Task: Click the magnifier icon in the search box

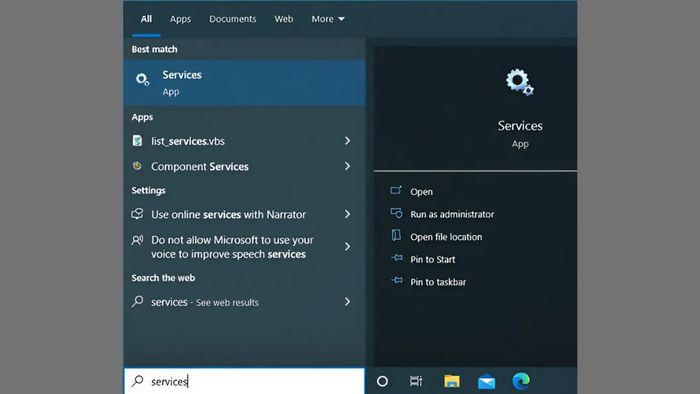Action: point(138,381)
